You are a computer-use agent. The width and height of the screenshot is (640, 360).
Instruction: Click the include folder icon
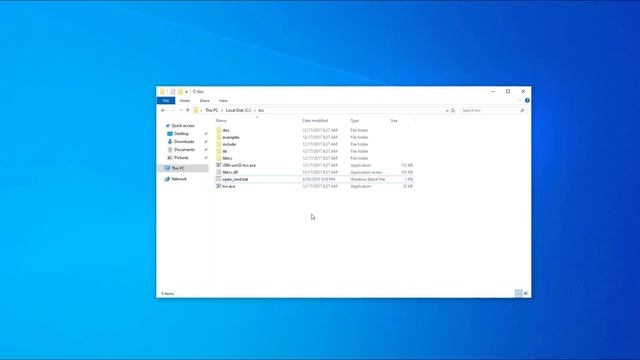pyautogui.click(x=219, y=144)
